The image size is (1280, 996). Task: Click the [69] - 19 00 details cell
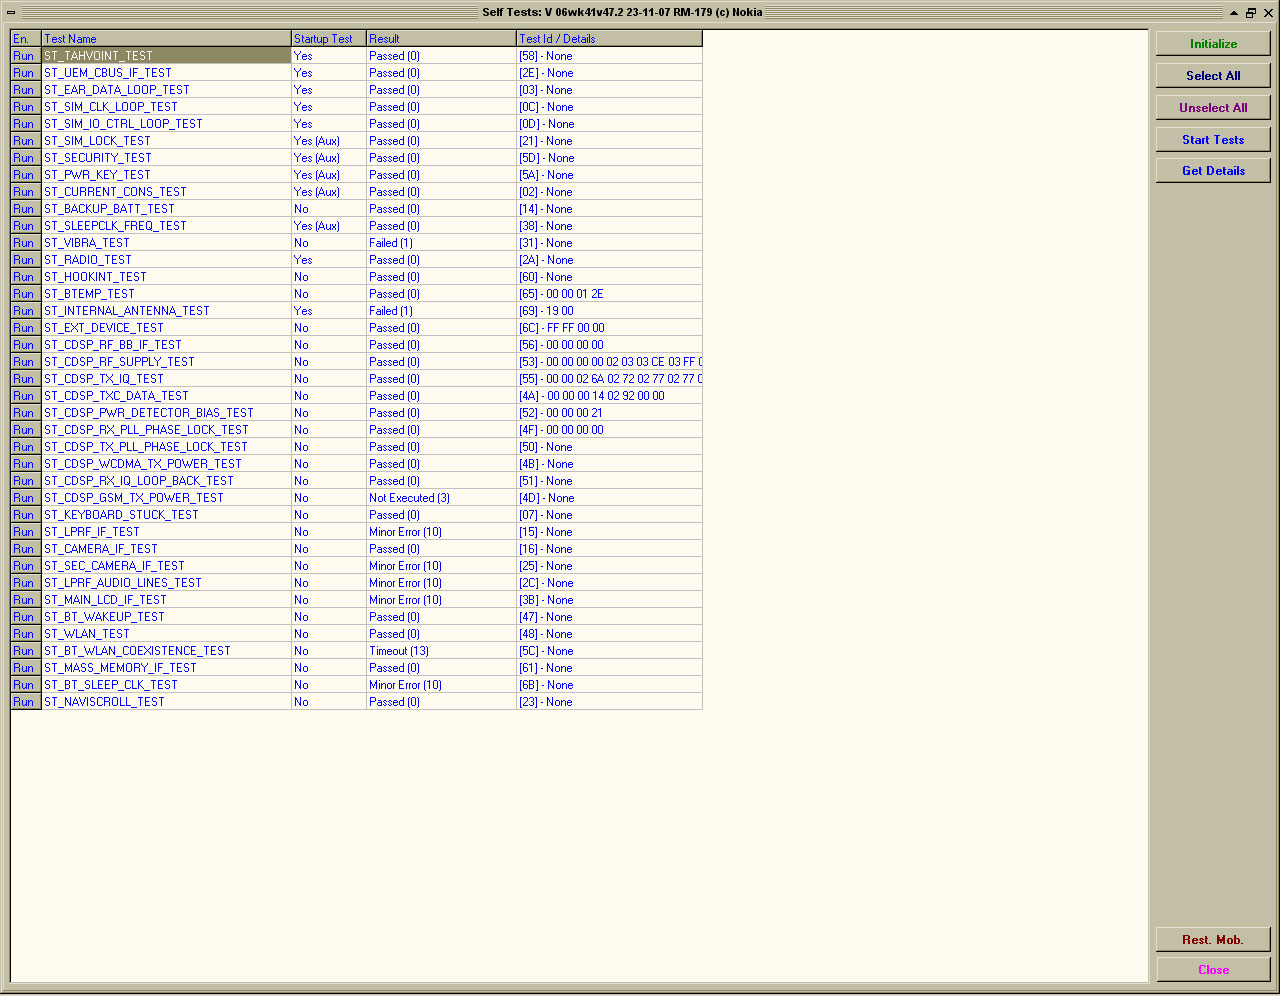tap(609, 311)
